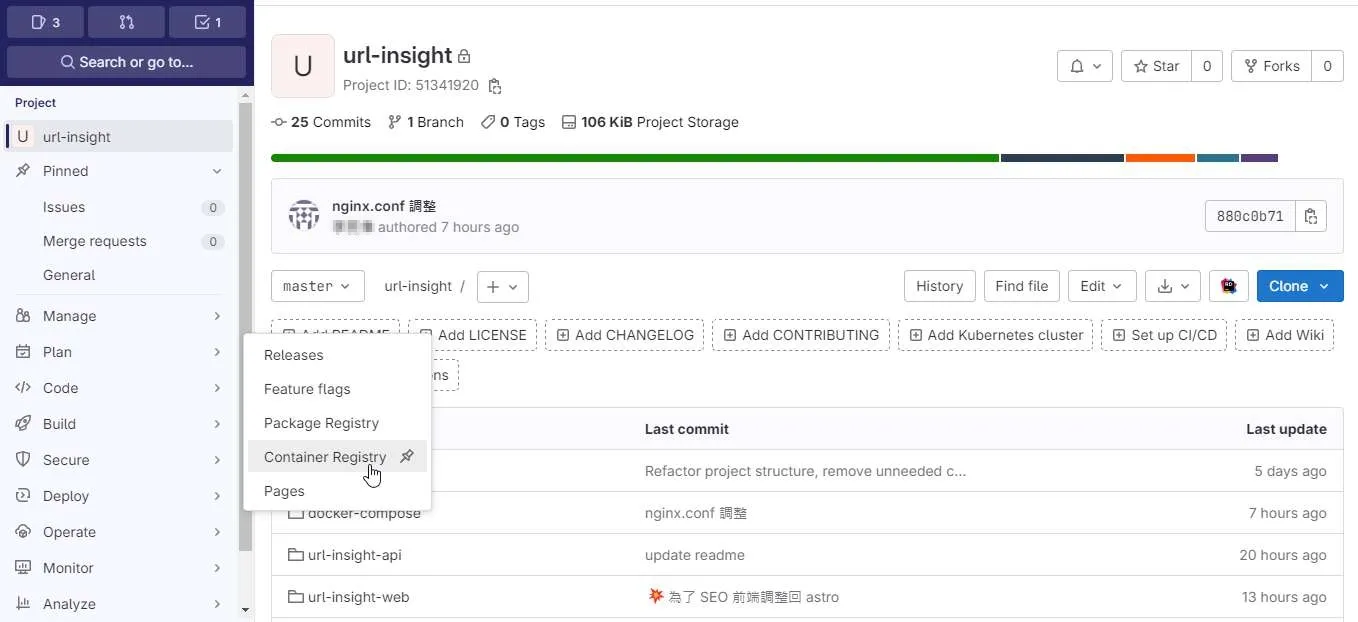1358x622 pixels.
Task: Open the repository in a JetBrains IDE
Action: pyautogui.click(x=1228, y=286)
